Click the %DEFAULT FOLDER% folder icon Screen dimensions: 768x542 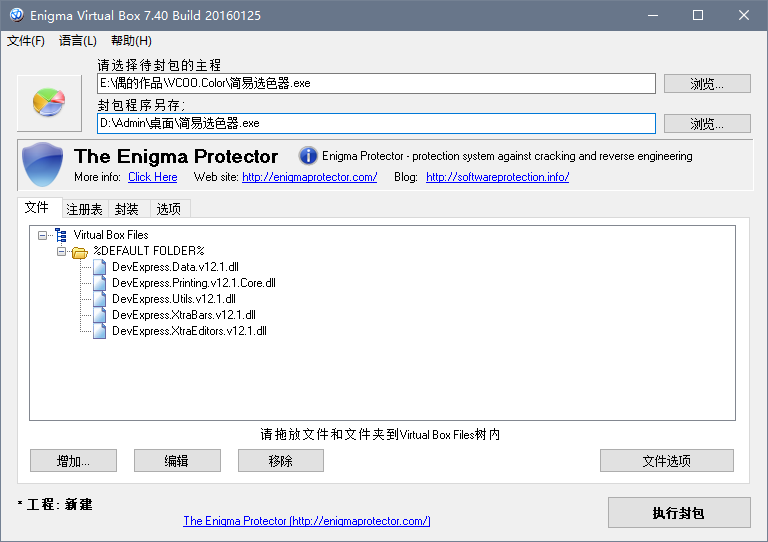[x=79, y=251]
